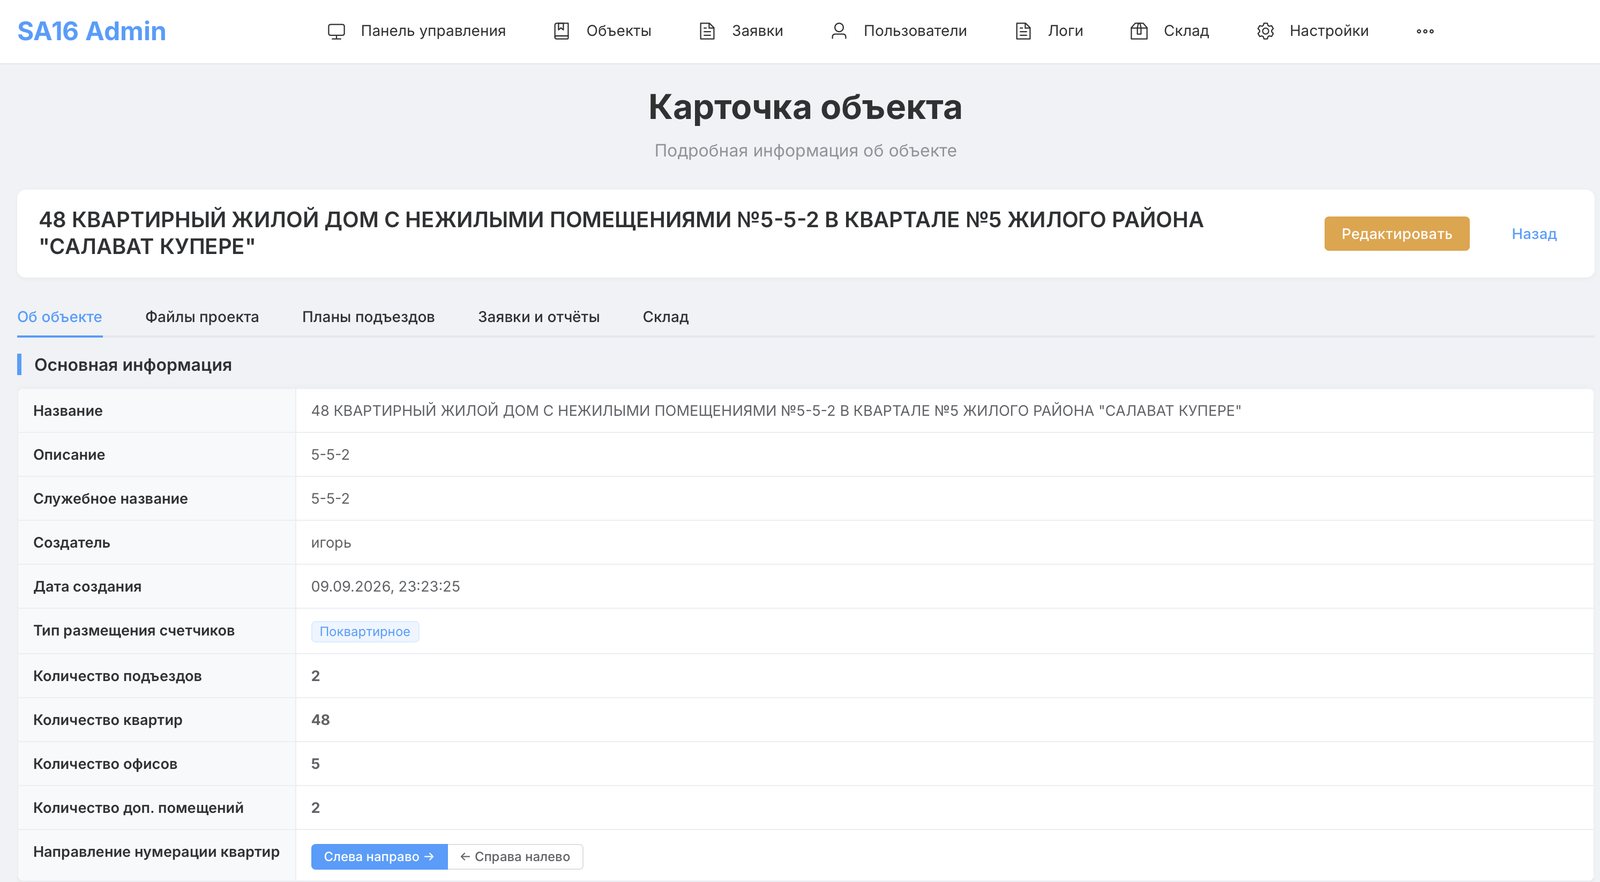Image resolution: width=1600 pixels, height=882 pixels.
Task: Click the Название row value text
Action: pos(776,411)
